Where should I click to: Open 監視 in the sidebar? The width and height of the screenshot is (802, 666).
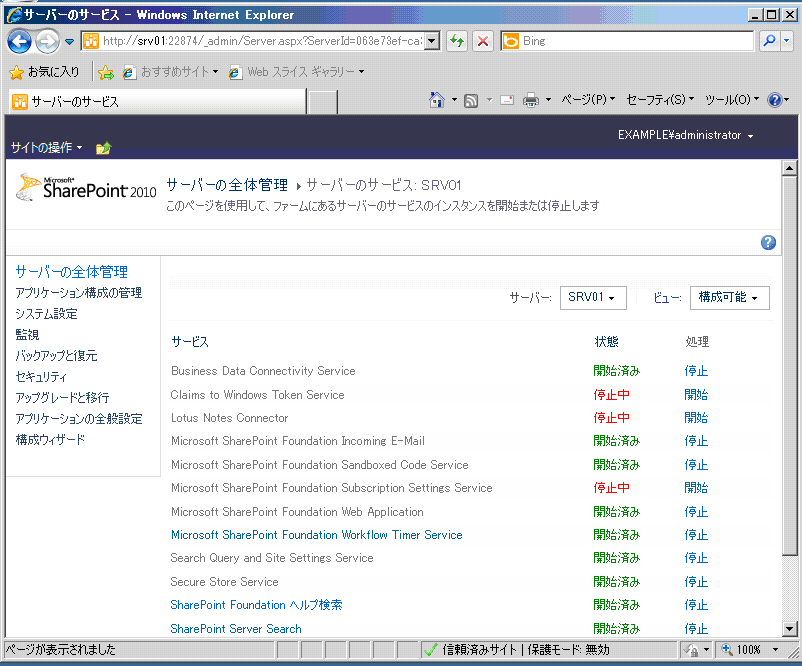(x=27, y=335)
